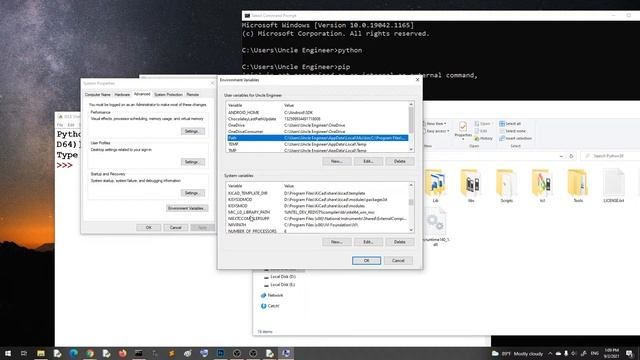Screen dimensions: 640x360
Task: Click the Search Python39 field
Action: (611, 156)
